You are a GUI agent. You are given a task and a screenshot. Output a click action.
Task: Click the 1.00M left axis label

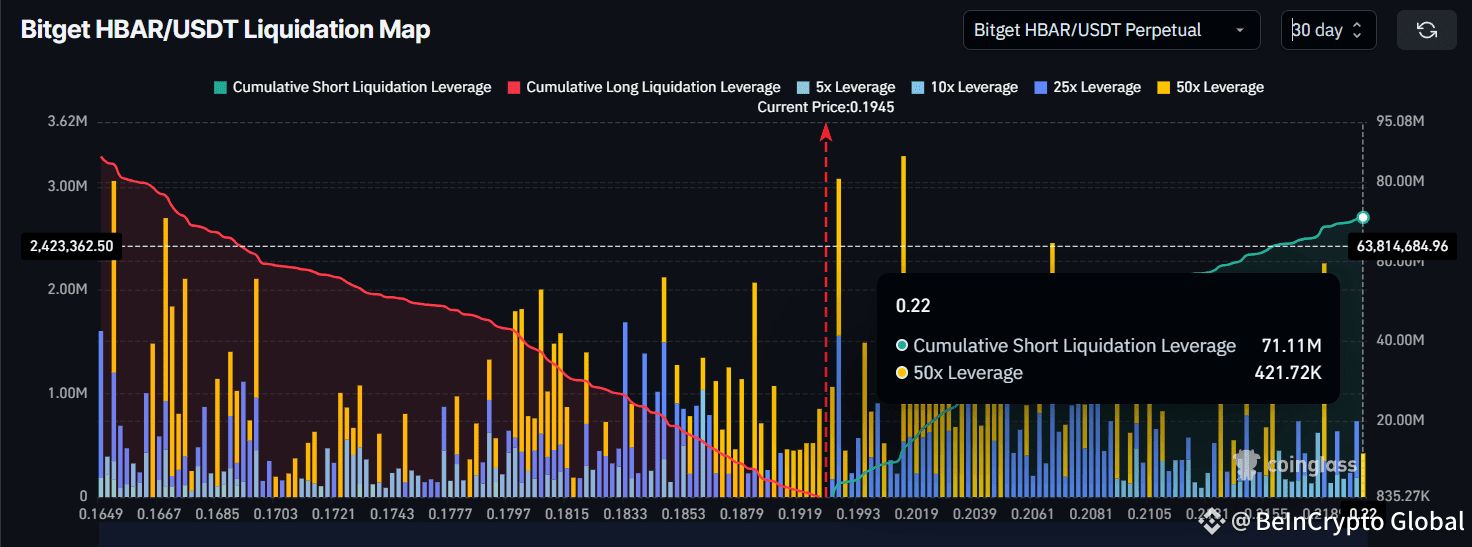click(67, 393)
